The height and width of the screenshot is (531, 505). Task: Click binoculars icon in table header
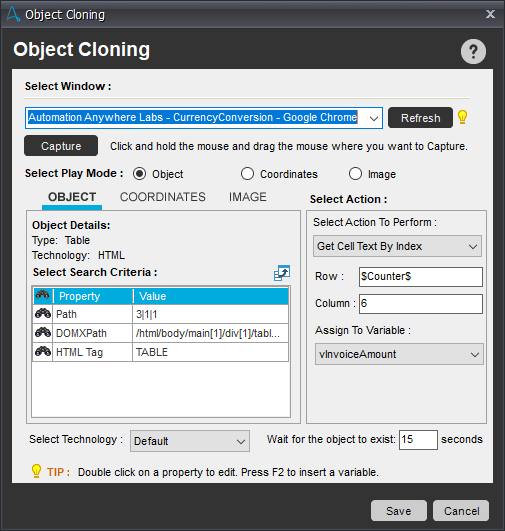(43, 296)
